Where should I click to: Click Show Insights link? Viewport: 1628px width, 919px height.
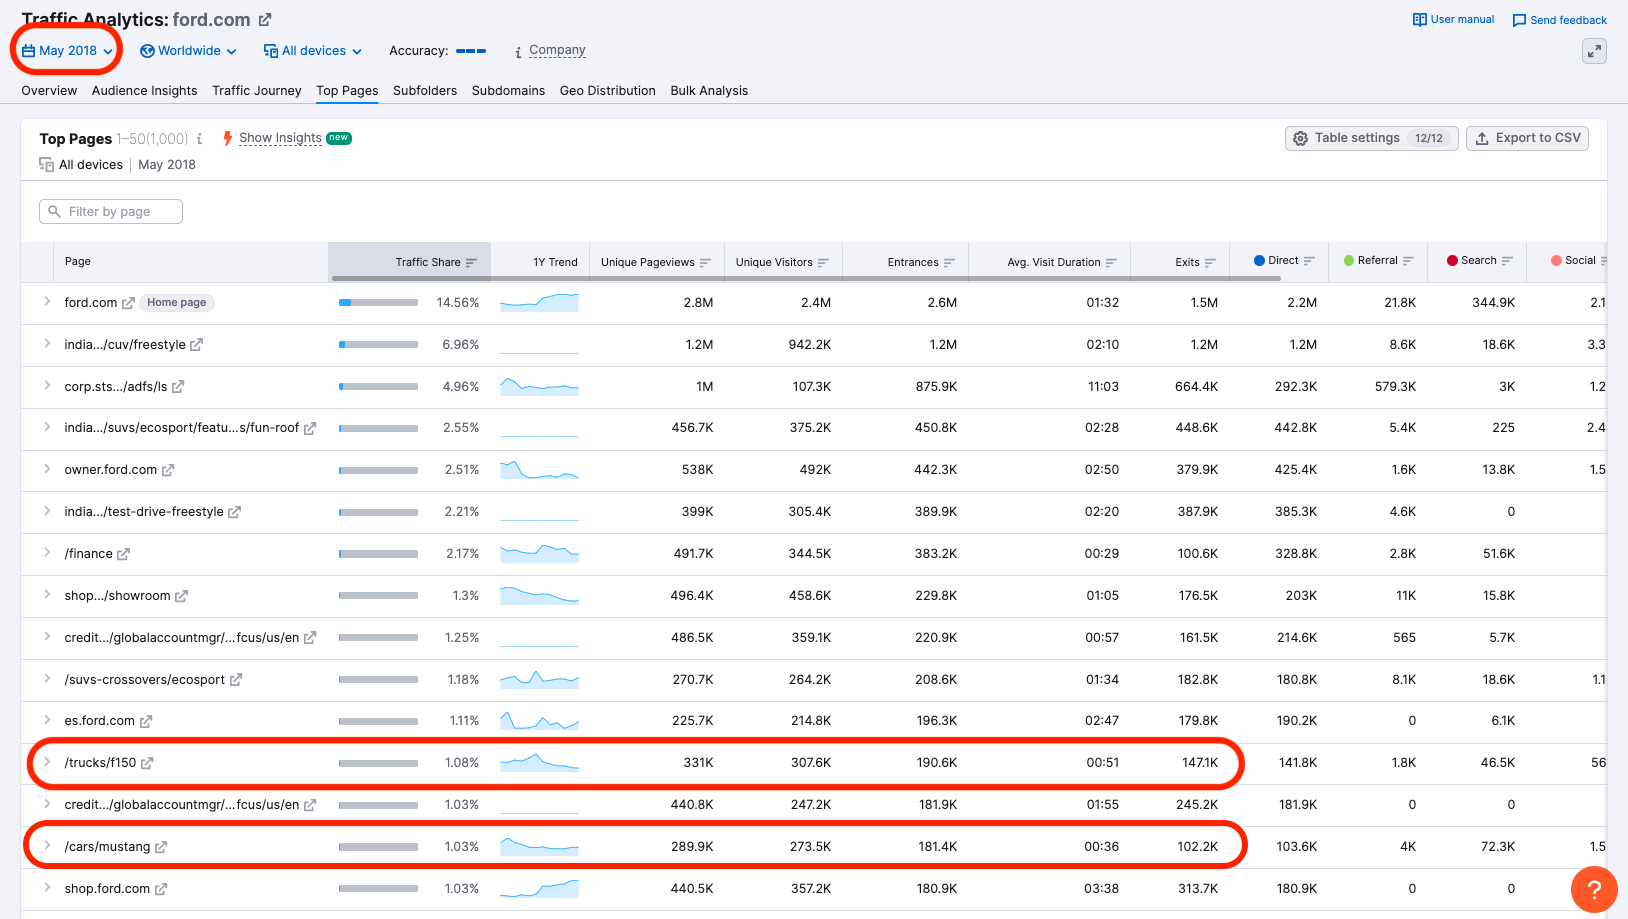[280, 138]
